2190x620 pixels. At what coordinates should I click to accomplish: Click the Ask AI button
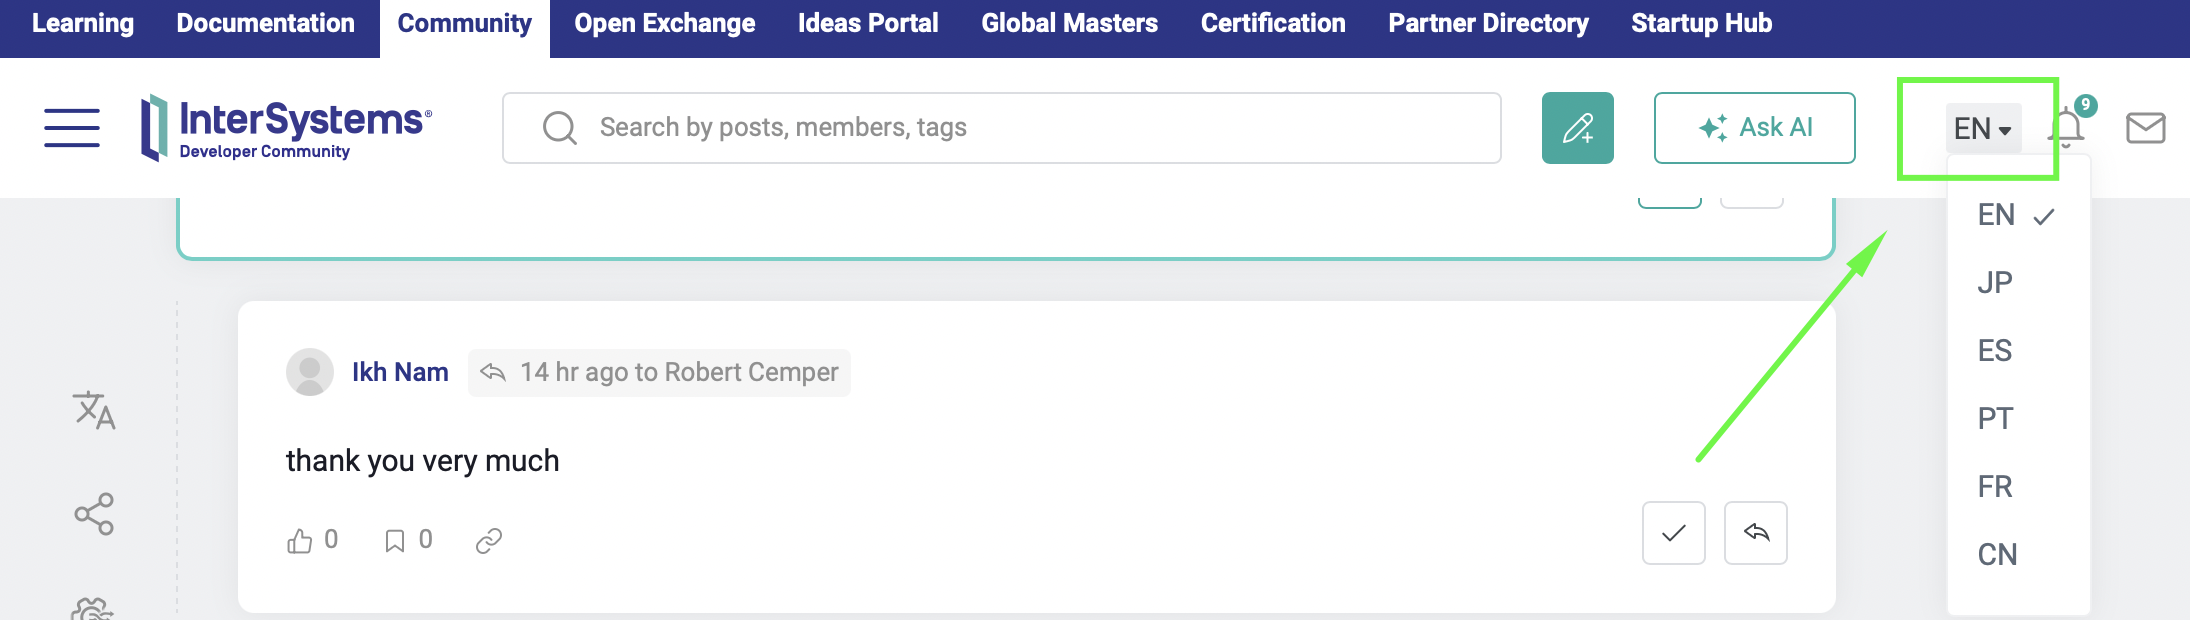[x=1754, y=128]
